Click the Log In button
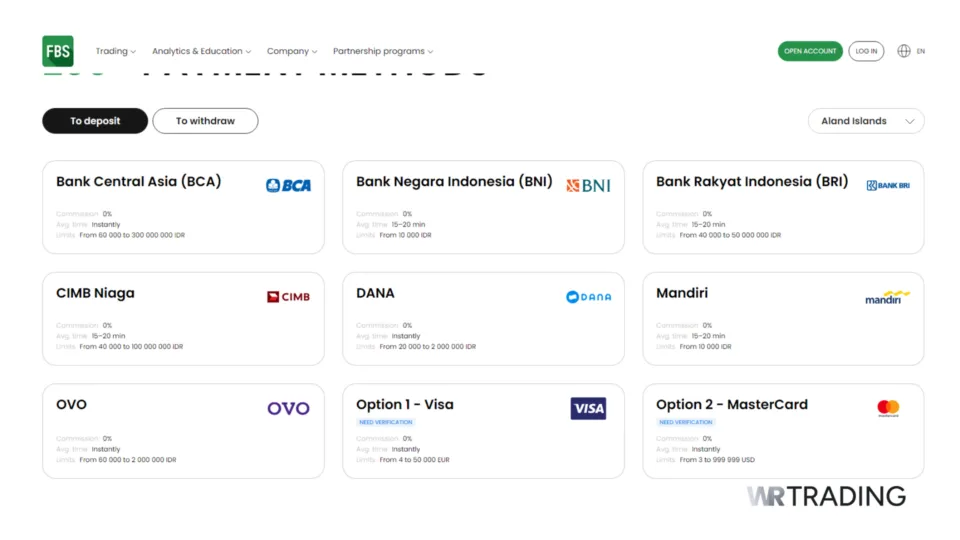The image size is (960, 540). (866, 51)
